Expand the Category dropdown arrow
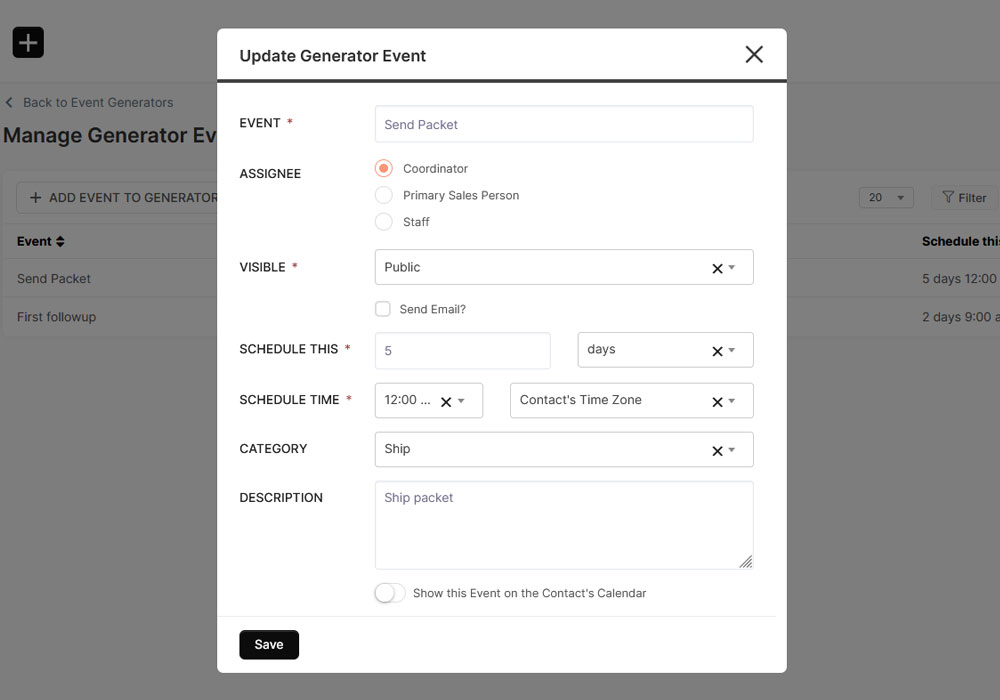This screenshot has height=700, width=1000. point(732,450)
